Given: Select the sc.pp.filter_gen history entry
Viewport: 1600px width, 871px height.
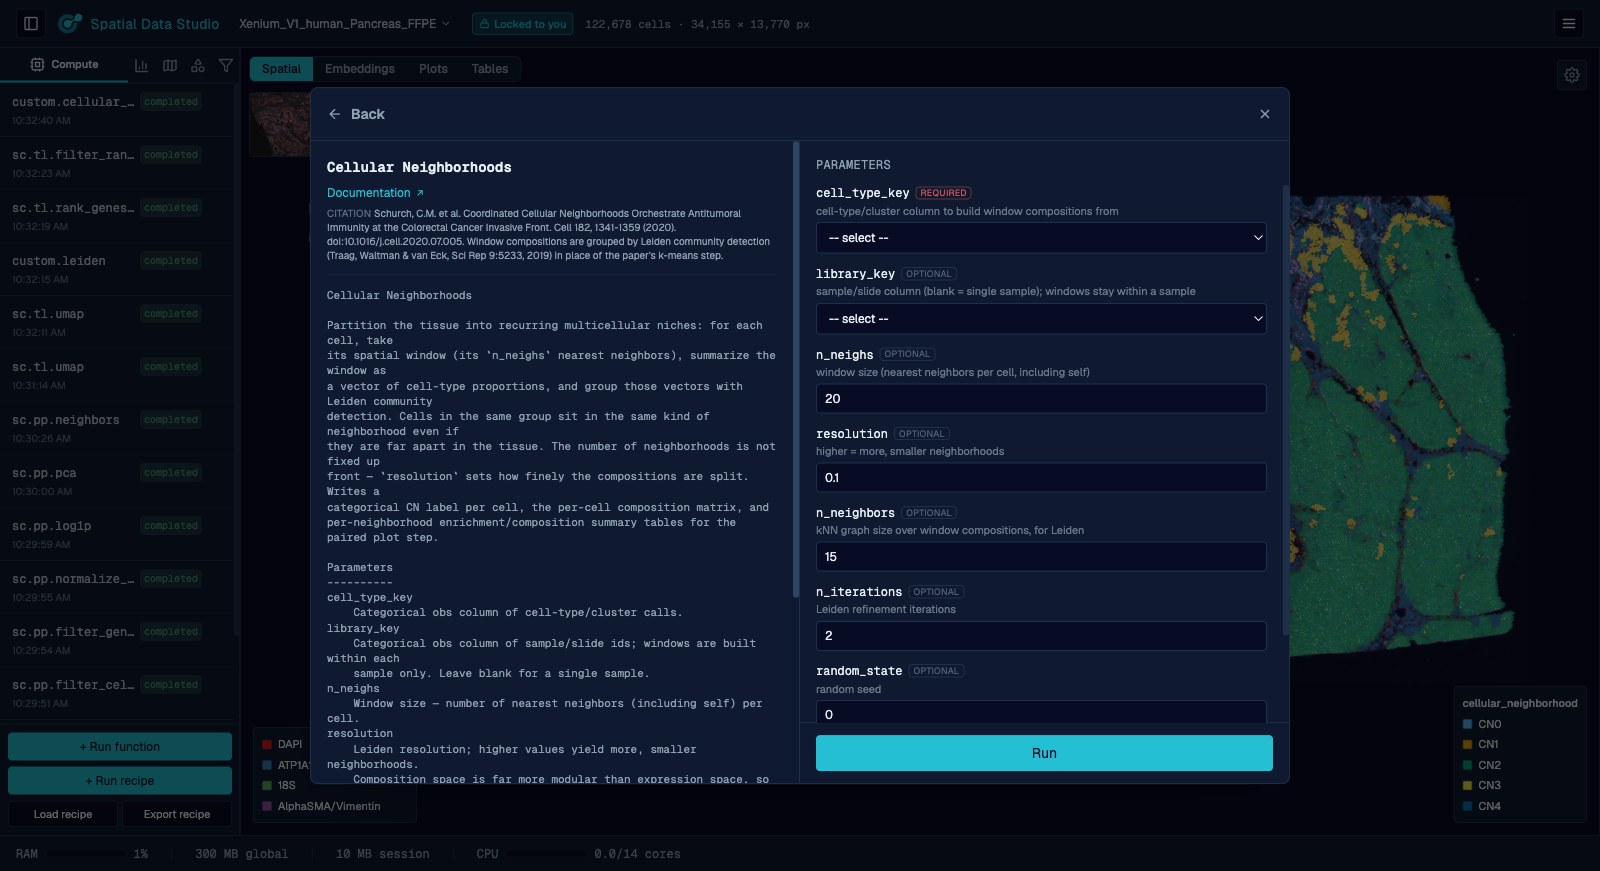Looking at the screenshot, I should pos(117,640).
